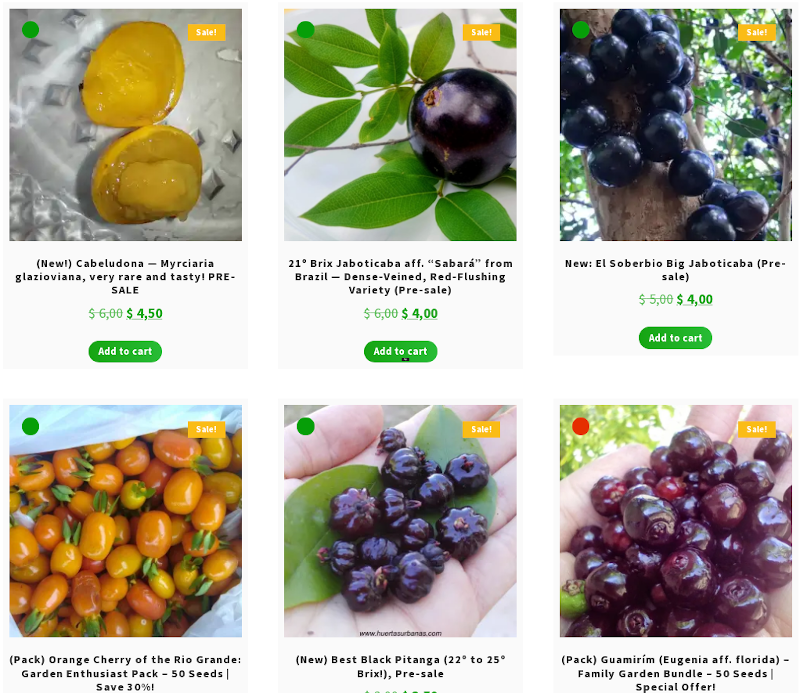800x693 pixels.
Task: Add 21° Brix Jaboticaba to cart
Action: [x=401, y=351]
